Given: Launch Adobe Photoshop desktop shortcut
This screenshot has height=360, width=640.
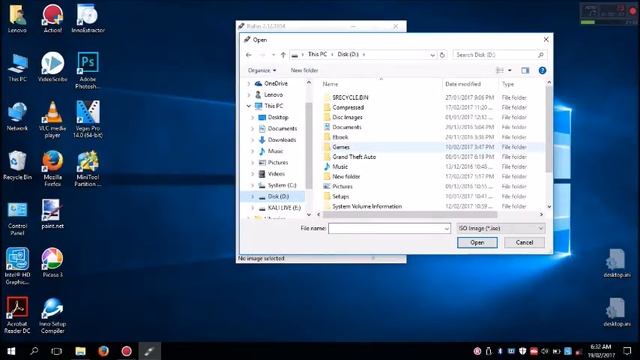Looking at the screenshot, I should pos(88,70).
